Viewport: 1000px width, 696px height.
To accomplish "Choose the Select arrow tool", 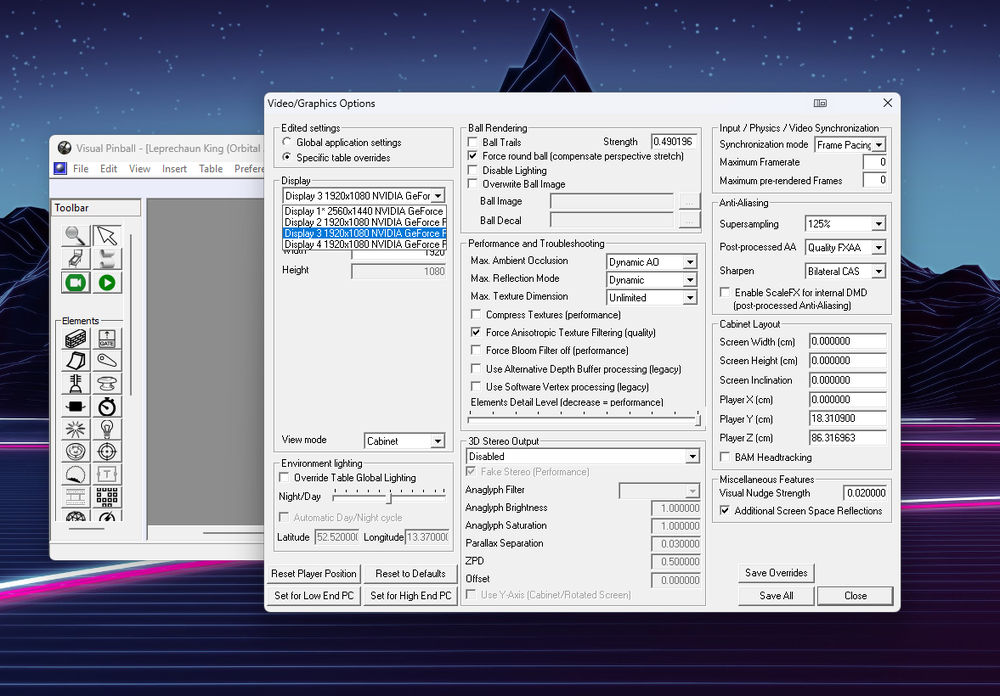I will 107,235.
